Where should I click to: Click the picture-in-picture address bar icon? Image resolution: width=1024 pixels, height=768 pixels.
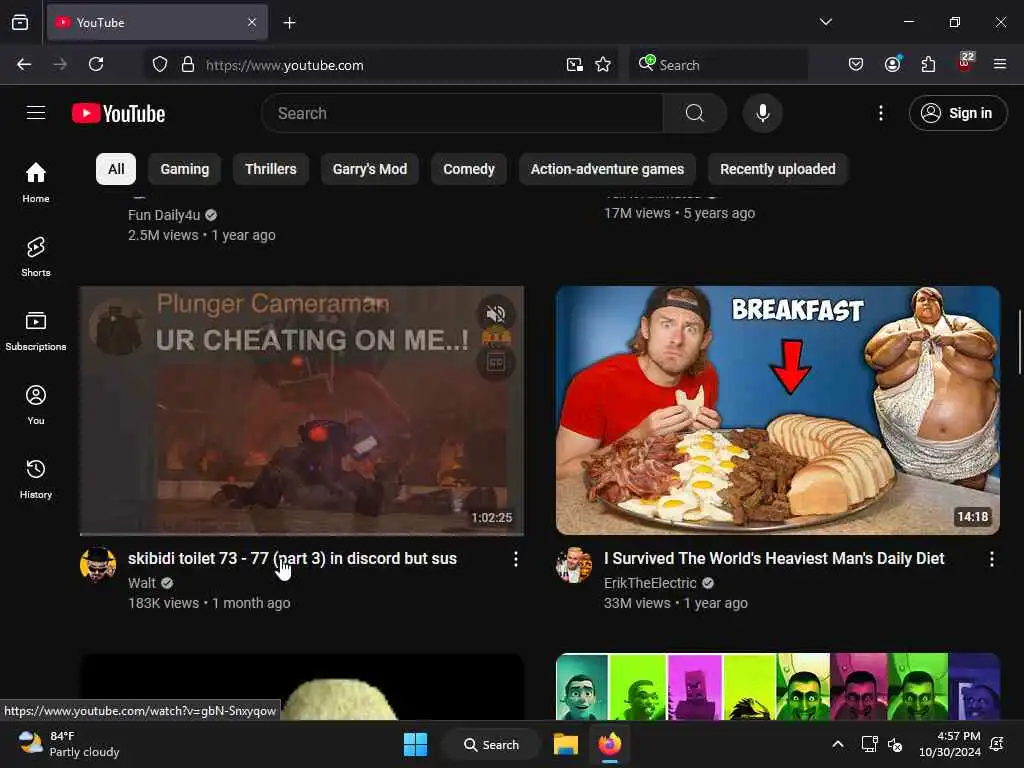click(575, 65)
